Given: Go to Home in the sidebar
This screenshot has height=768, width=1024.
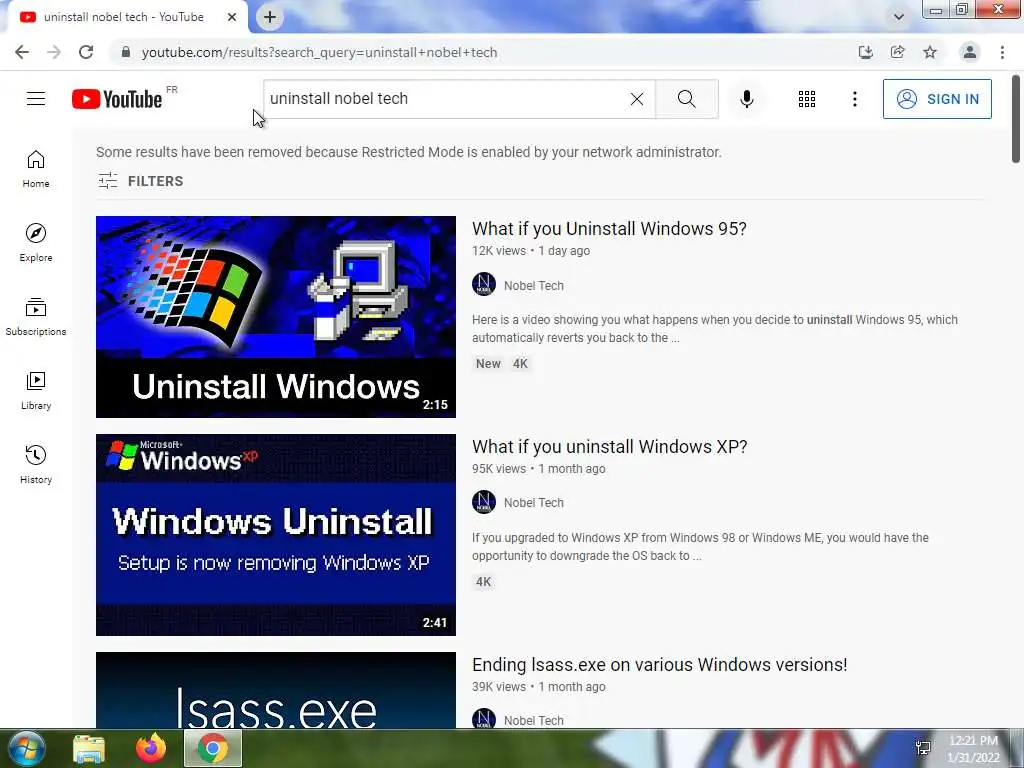Looking at the screenshot, I should coord(36,168).
